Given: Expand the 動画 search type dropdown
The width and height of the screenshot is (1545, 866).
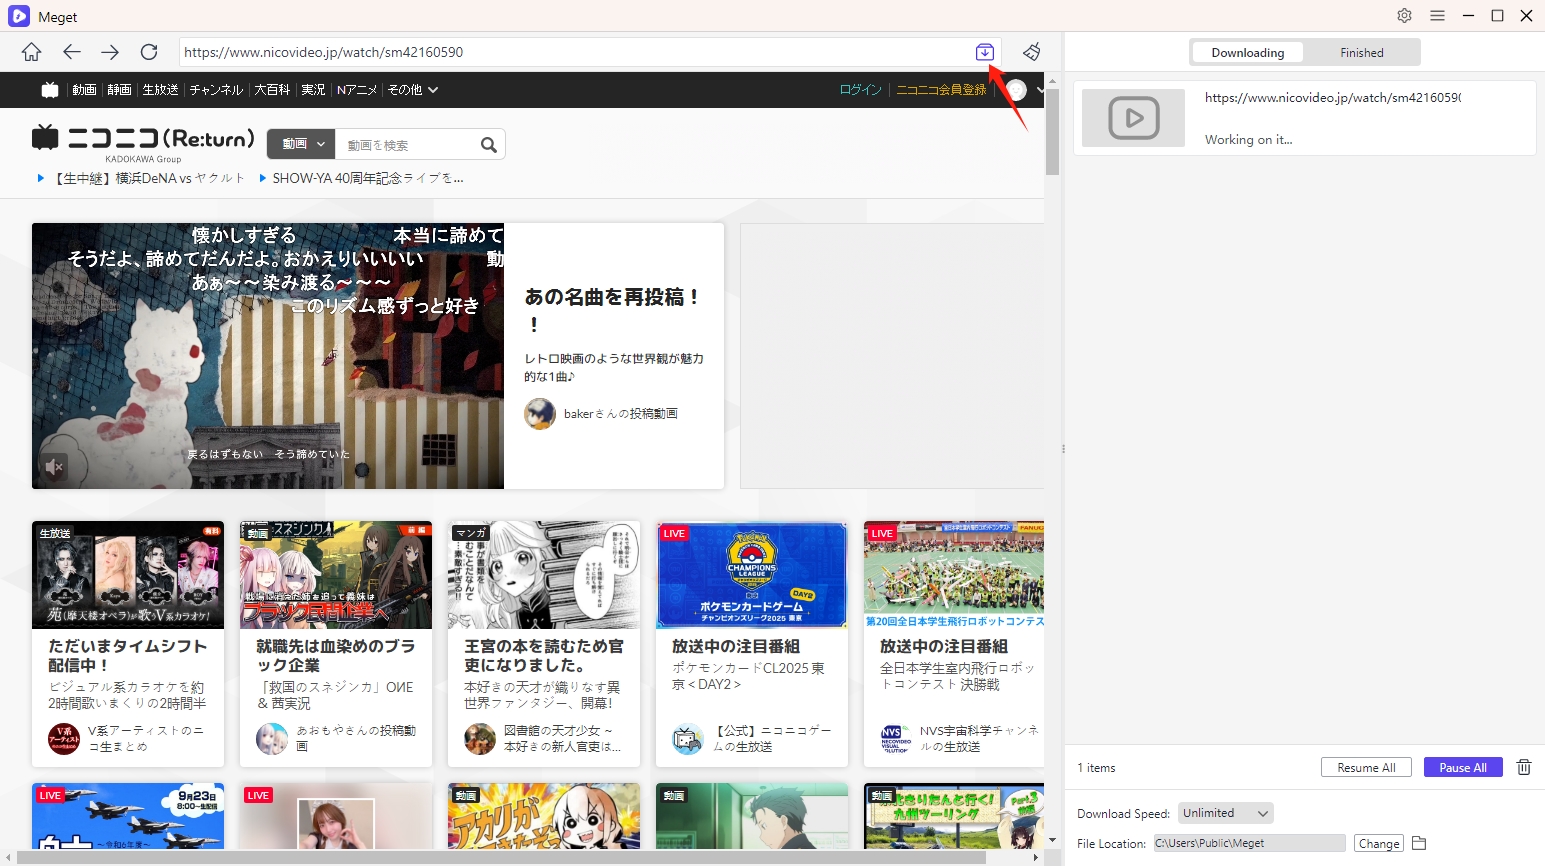Looking at the screenshot, I should click(301, 144).
